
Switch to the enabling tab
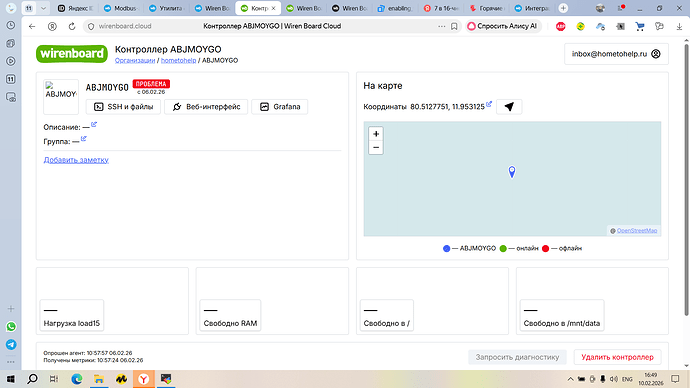click(x=395, y=8)
